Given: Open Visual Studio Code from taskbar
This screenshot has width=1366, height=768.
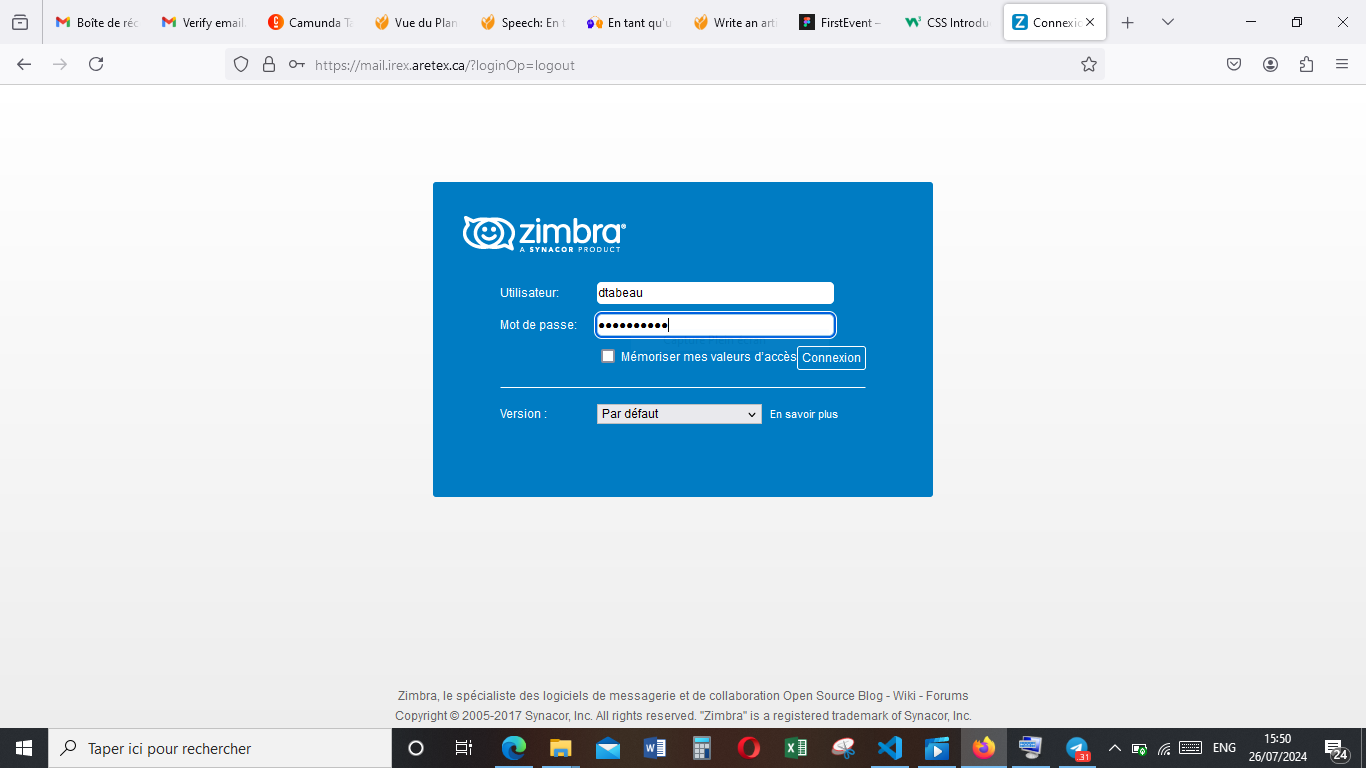Looking at the screenshot, I should (890, 748).
